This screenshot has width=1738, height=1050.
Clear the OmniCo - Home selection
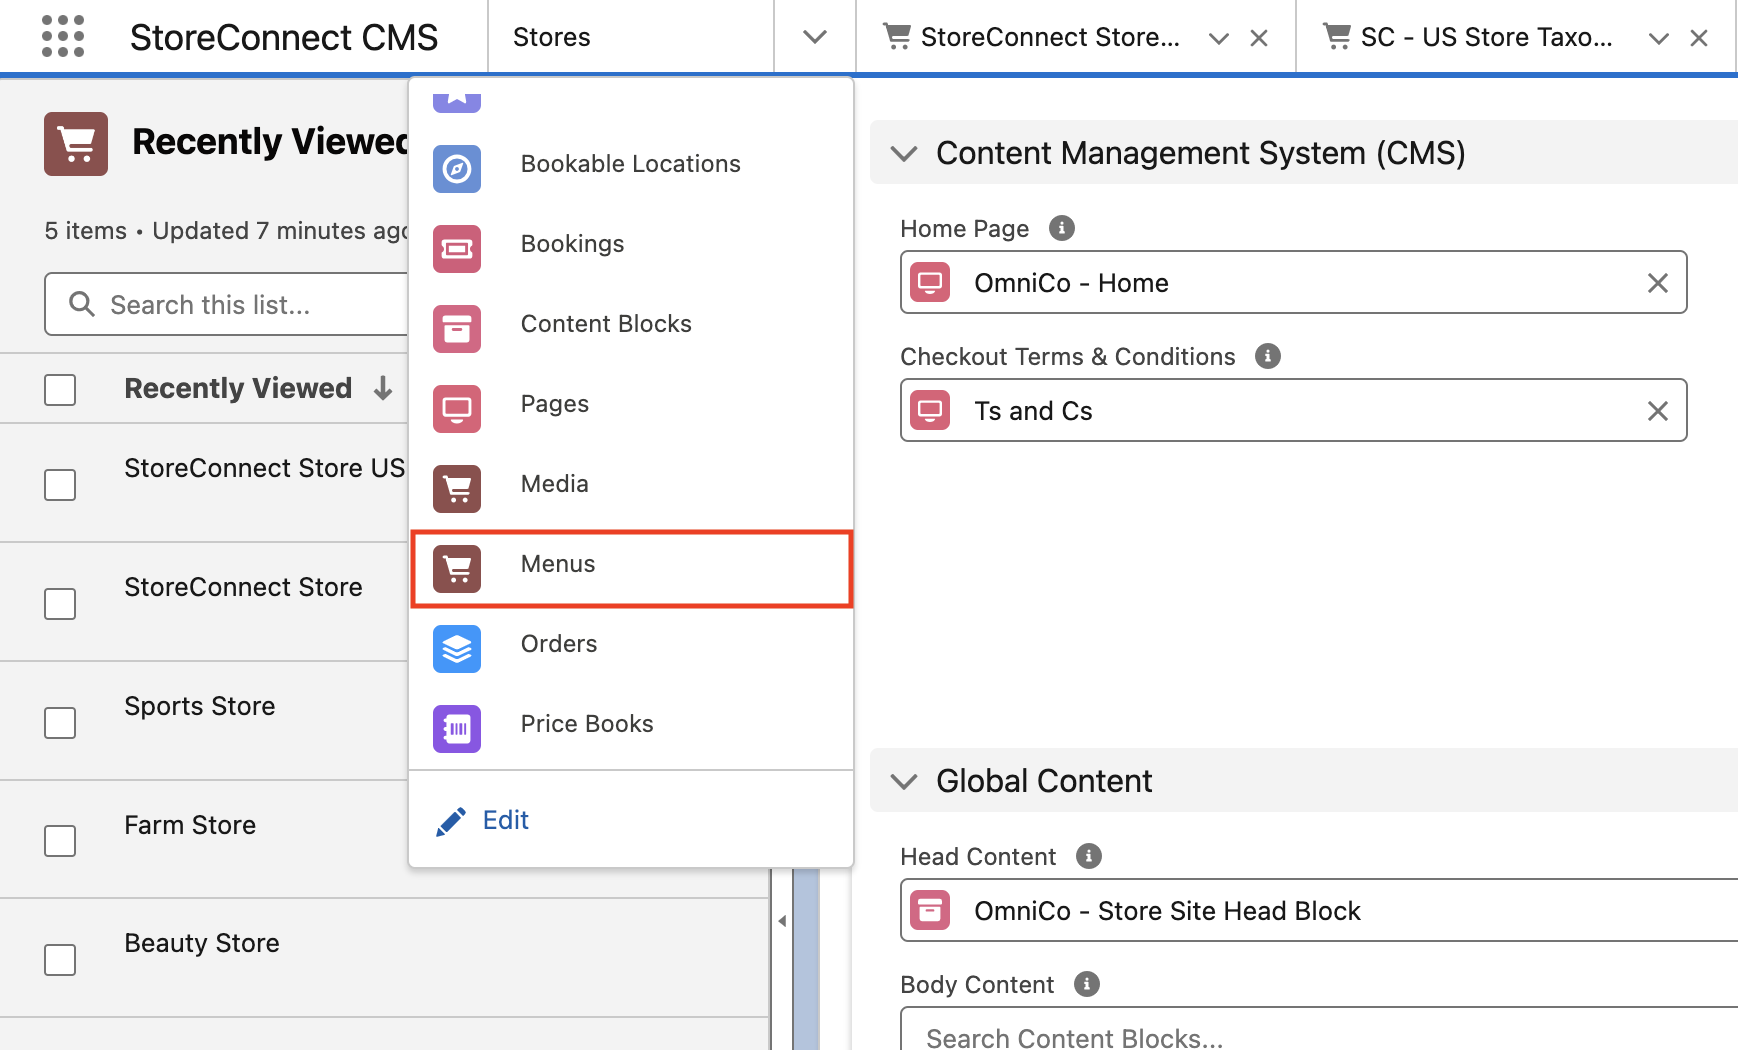click(x=1658, y=283)
